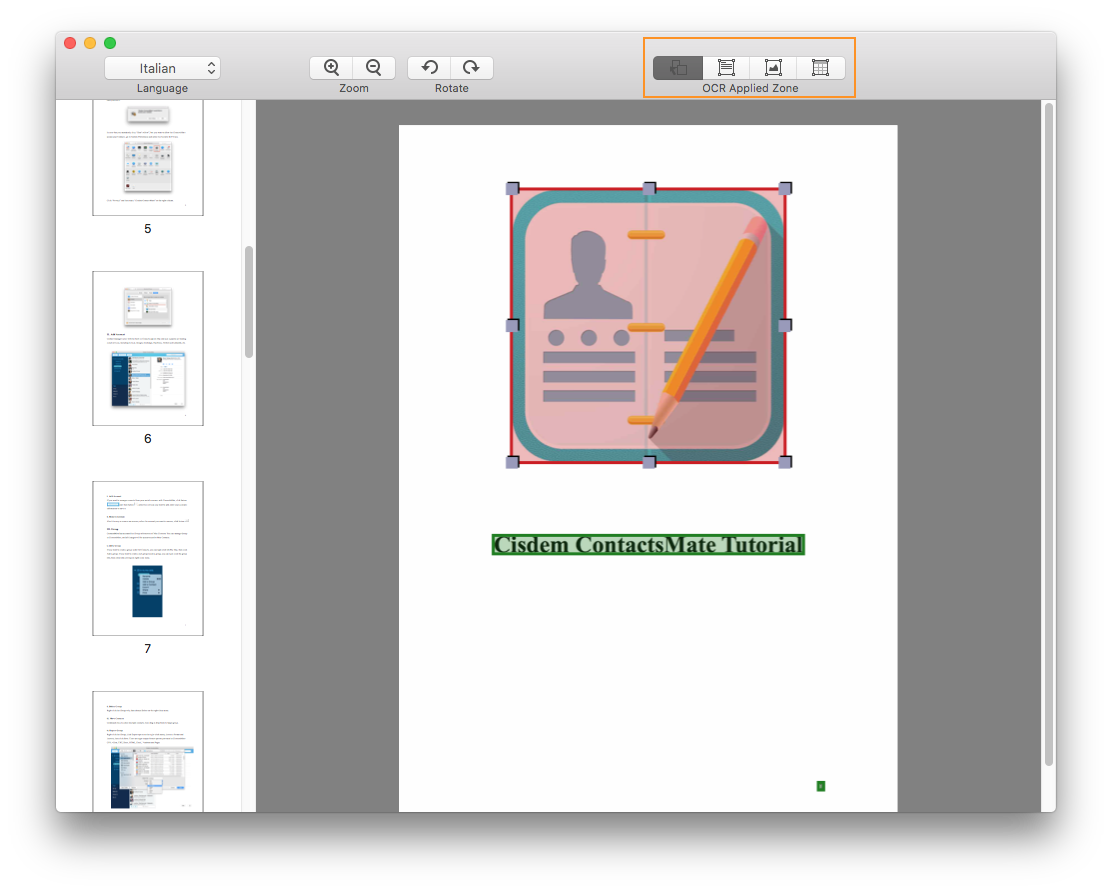Select the Cisdem ContactsMate Tutorial text zone
Screen dimensions: 1112x892
point(648,545)
